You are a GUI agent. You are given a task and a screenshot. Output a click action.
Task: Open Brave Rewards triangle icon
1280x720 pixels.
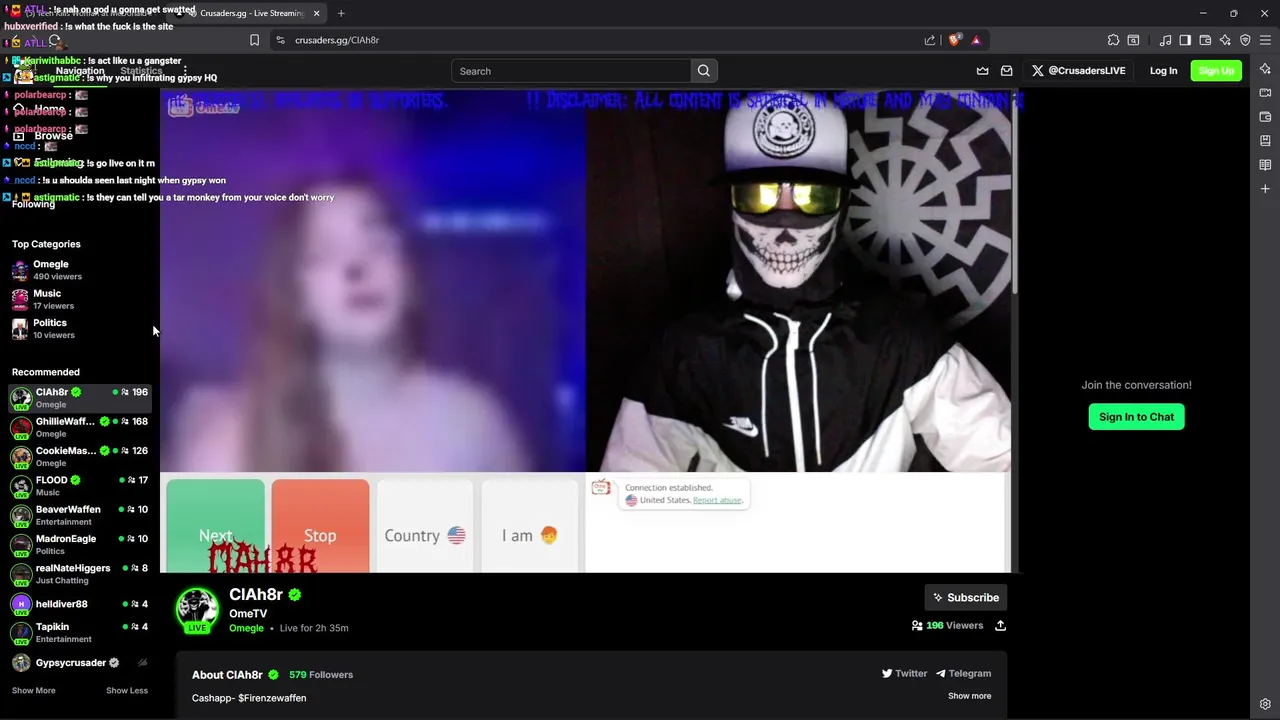pyautogui.click(x=976, y=40)
